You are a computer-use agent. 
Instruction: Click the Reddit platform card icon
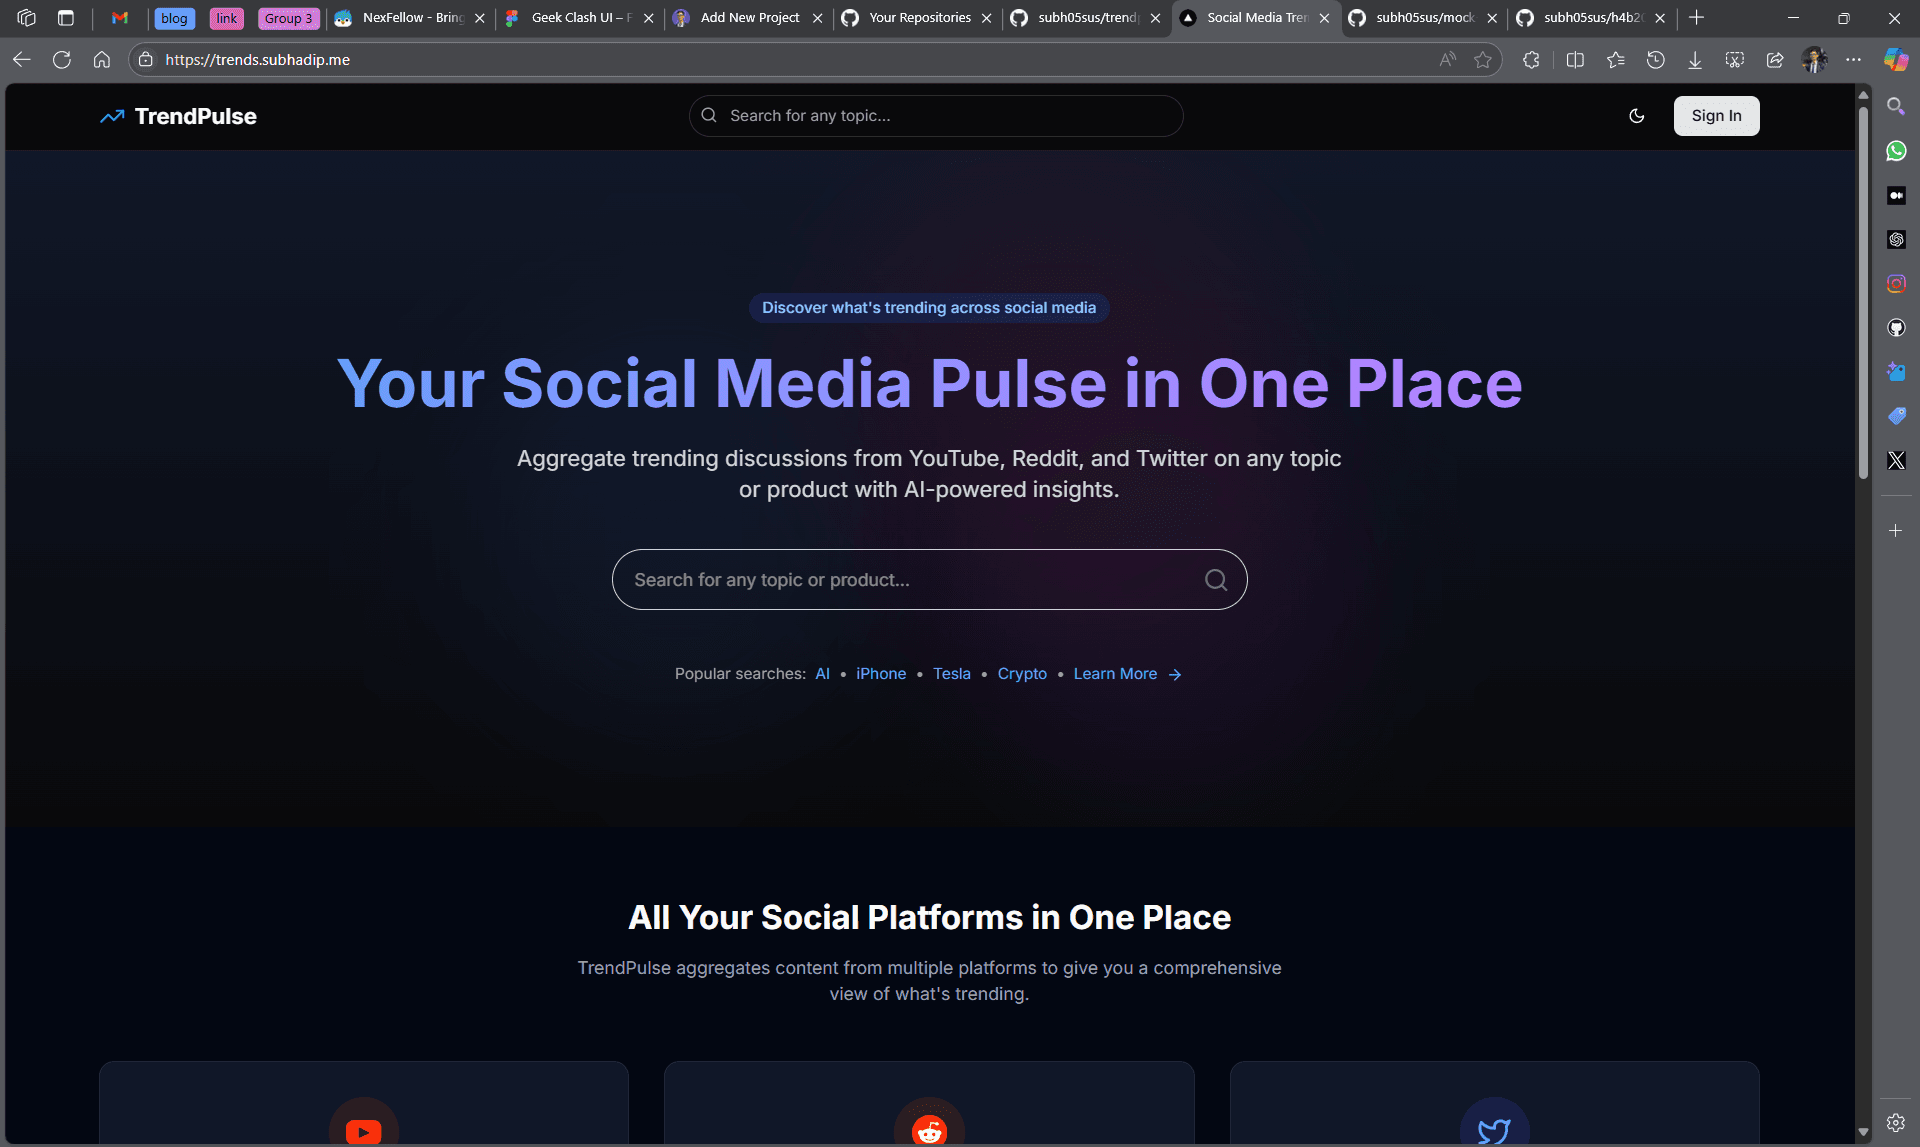tap(929, 1130)
